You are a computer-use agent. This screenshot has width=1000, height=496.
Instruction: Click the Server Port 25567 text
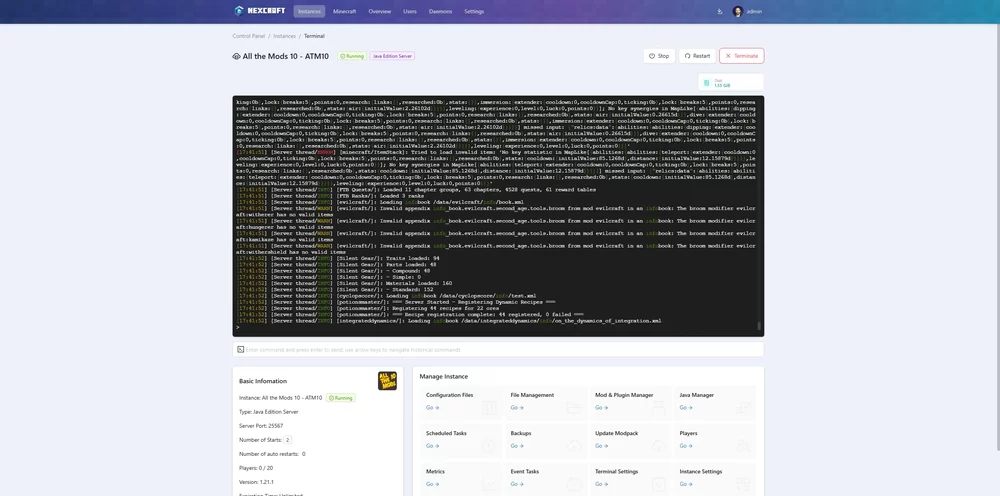click(x=261, y=426)
